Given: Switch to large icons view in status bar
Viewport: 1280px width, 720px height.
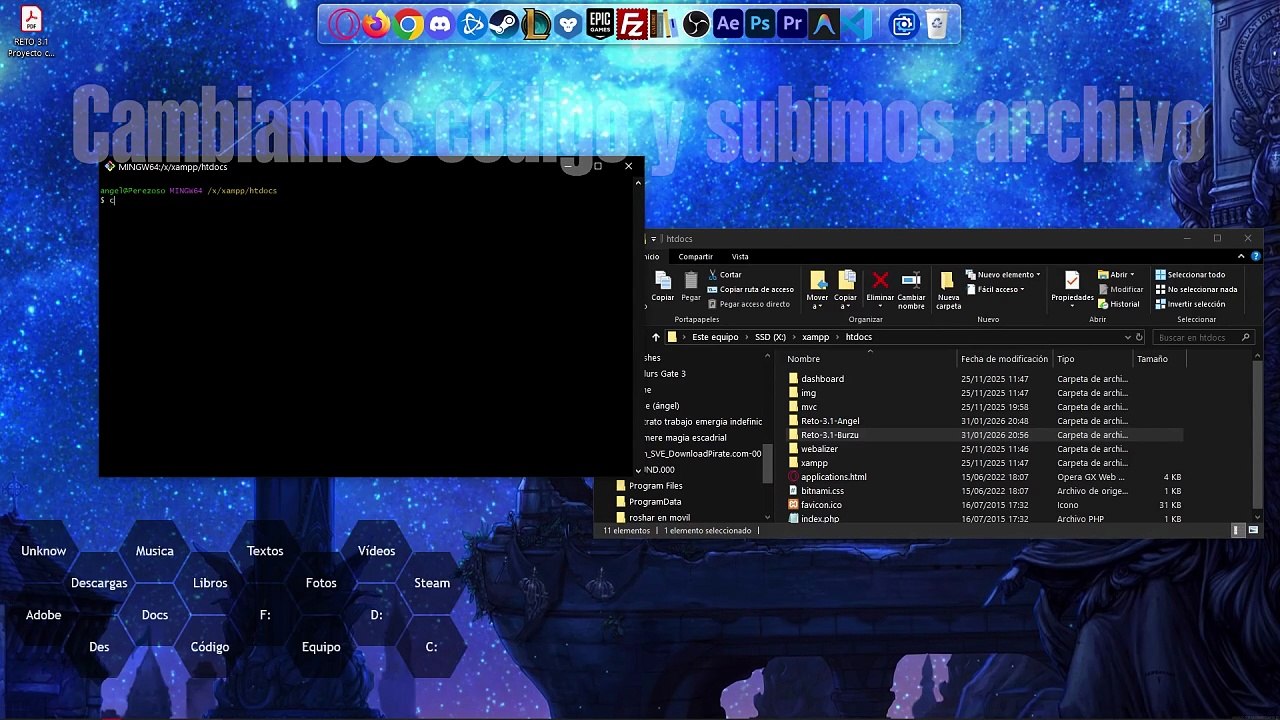Looking at the screenshot, I should [1254, 530].
